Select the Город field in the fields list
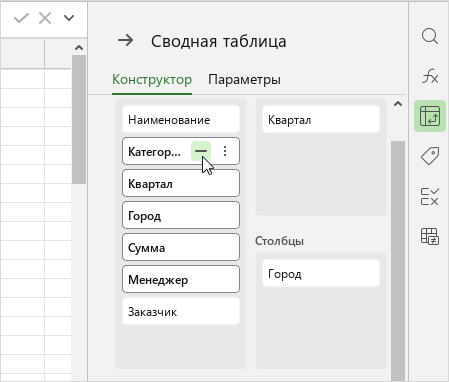449x382 pixels. tap(181, 215)
